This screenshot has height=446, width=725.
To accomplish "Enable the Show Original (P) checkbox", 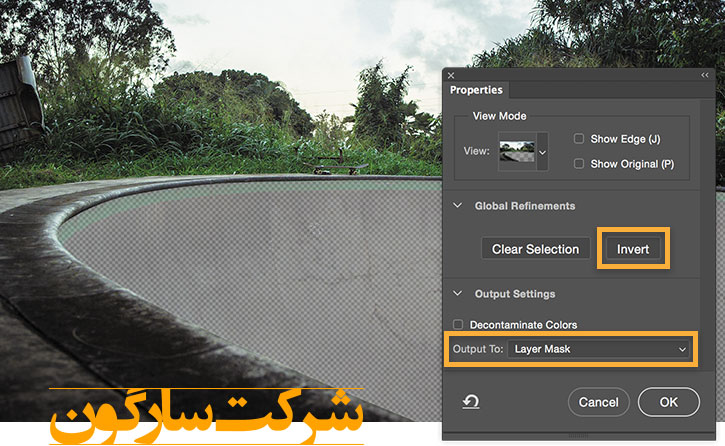I will (x=579, y=163).
